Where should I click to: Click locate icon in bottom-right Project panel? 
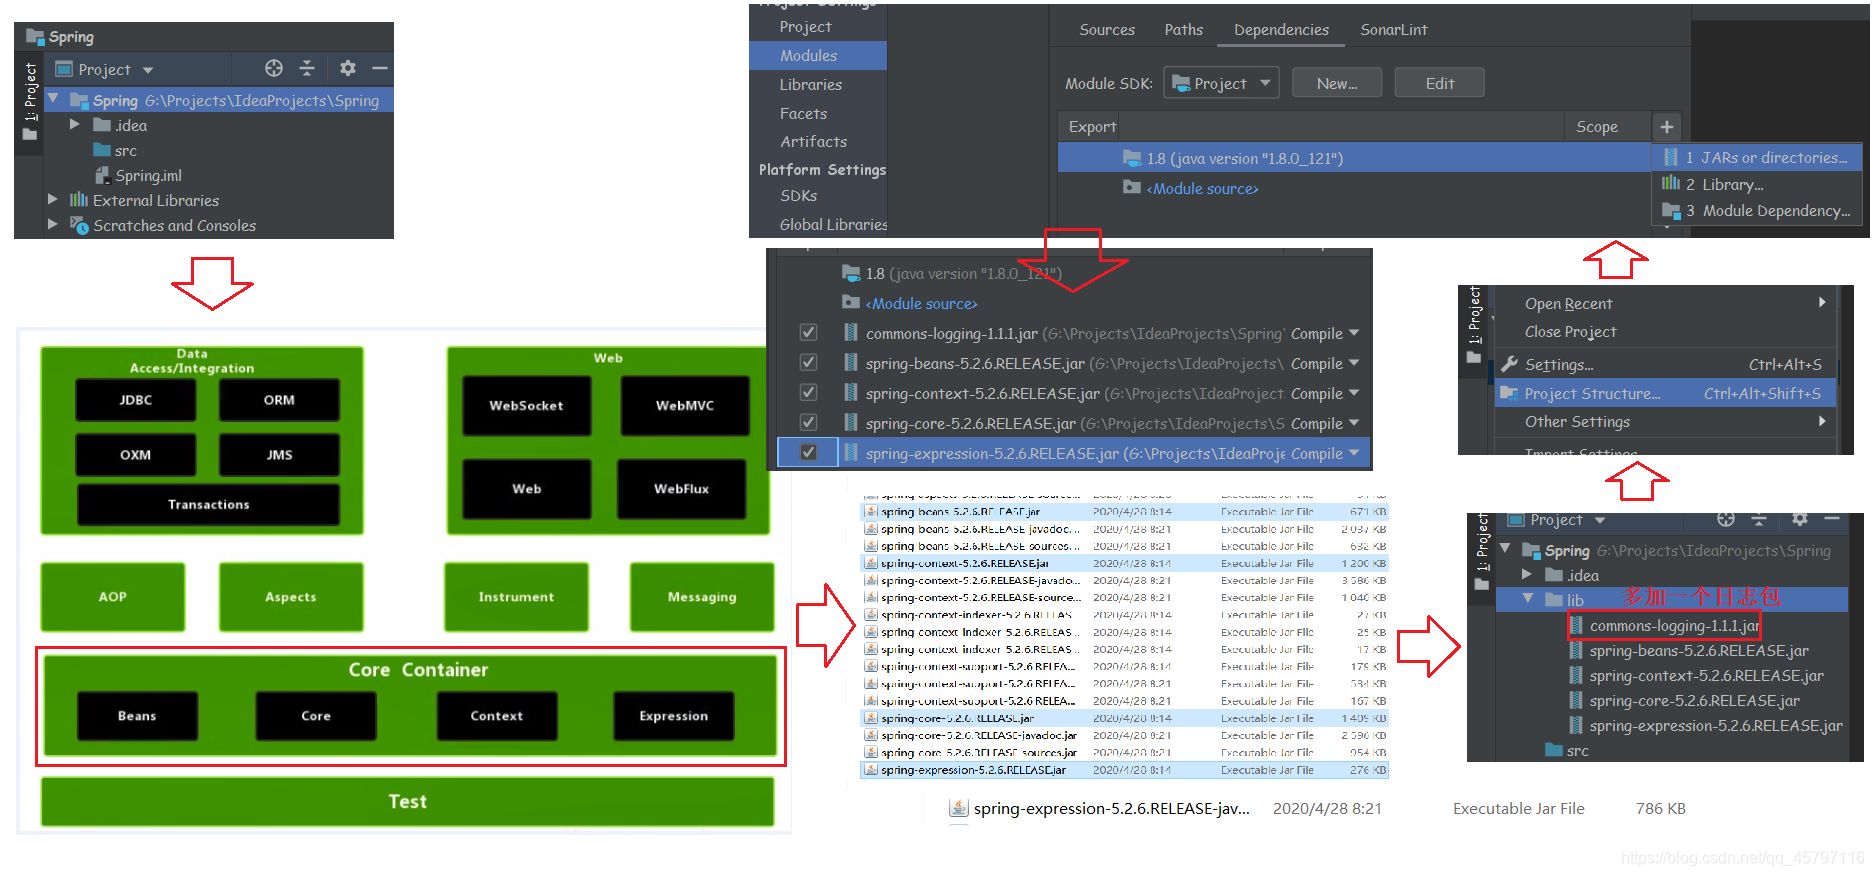point(1726,518)
